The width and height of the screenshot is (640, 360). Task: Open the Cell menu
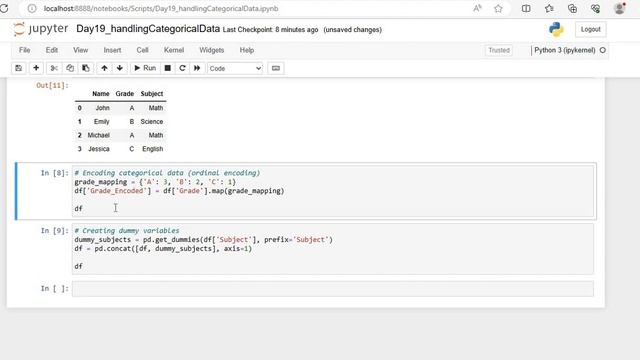pyautogui.click(x=142, y=50)
